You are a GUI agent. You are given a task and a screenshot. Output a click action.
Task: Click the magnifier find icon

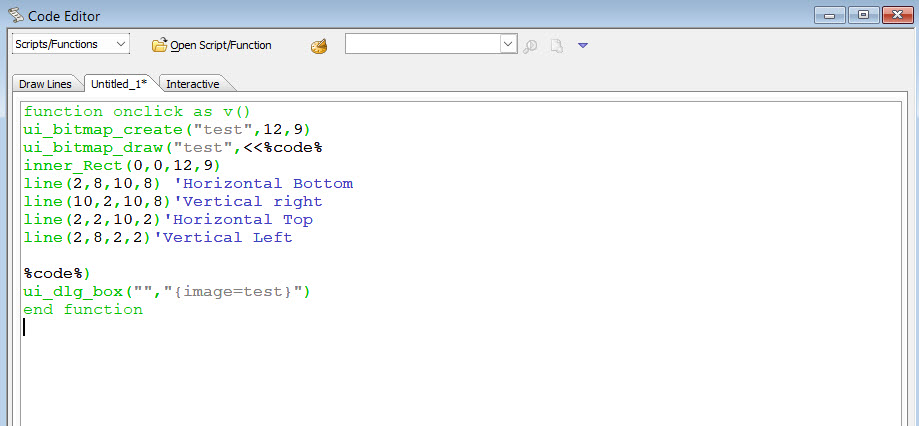[x=531, y=45]
